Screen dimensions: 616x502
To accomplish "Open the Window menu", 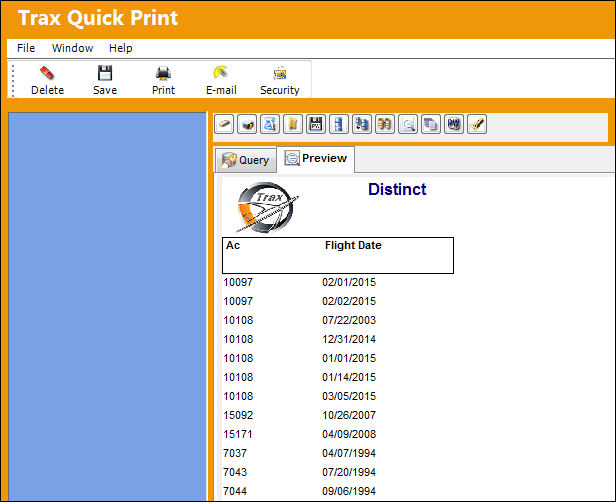I will point(73,48).
